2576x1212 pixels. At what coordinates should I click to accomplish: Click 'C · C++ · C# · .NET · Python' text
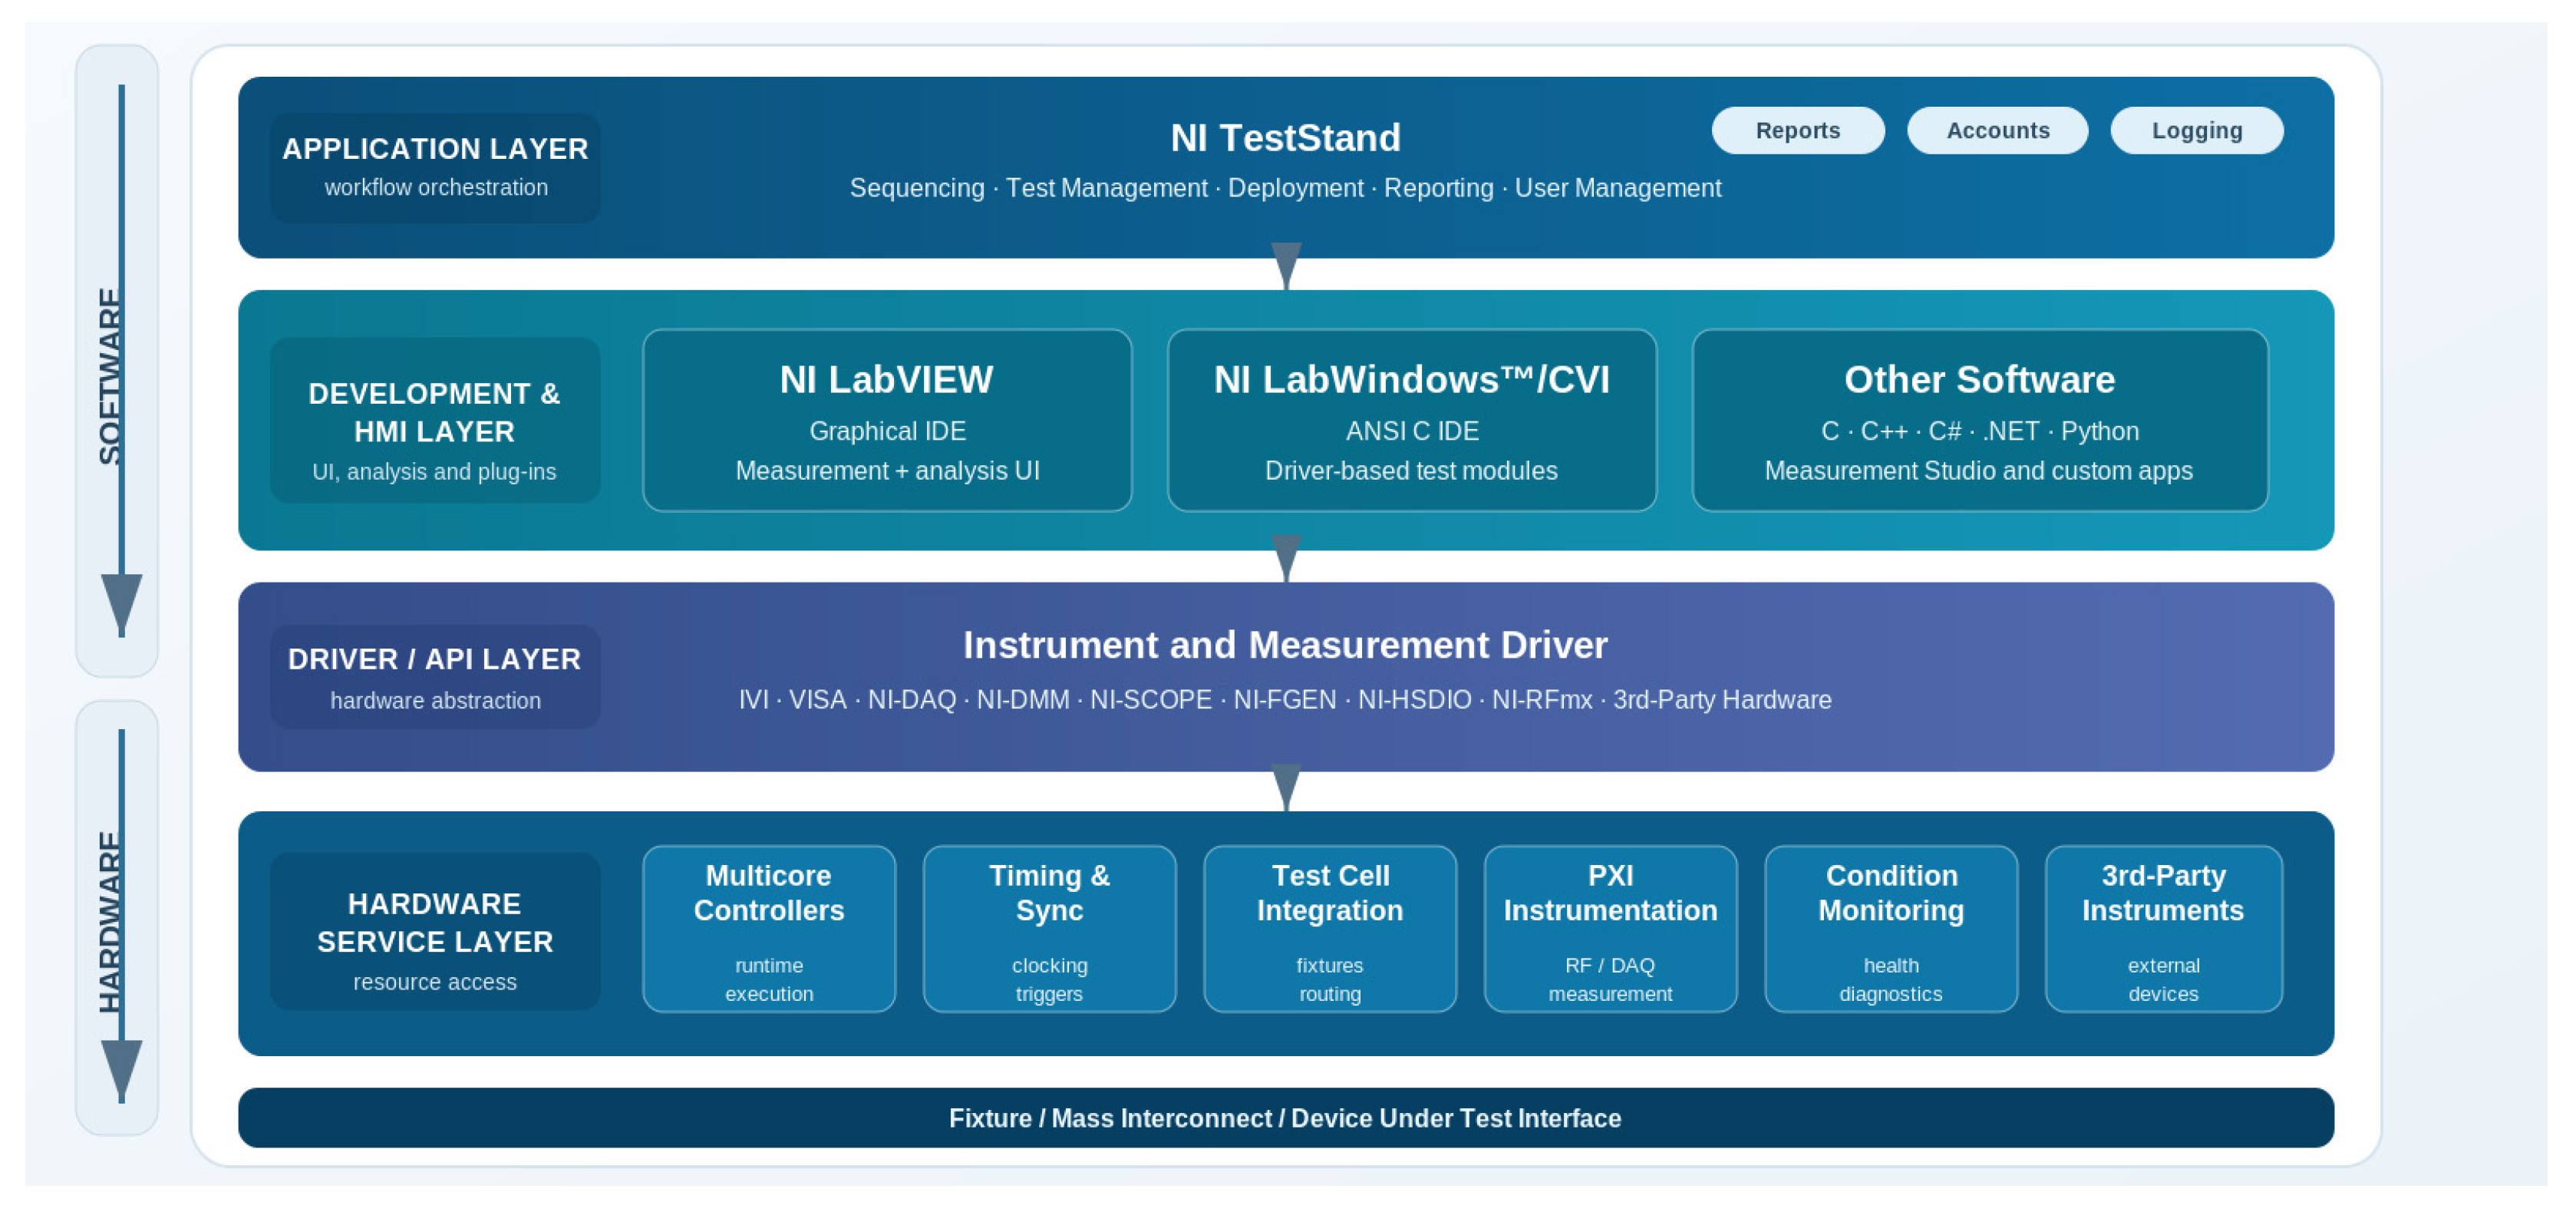pyautogui.click(x=1979, y=431)
